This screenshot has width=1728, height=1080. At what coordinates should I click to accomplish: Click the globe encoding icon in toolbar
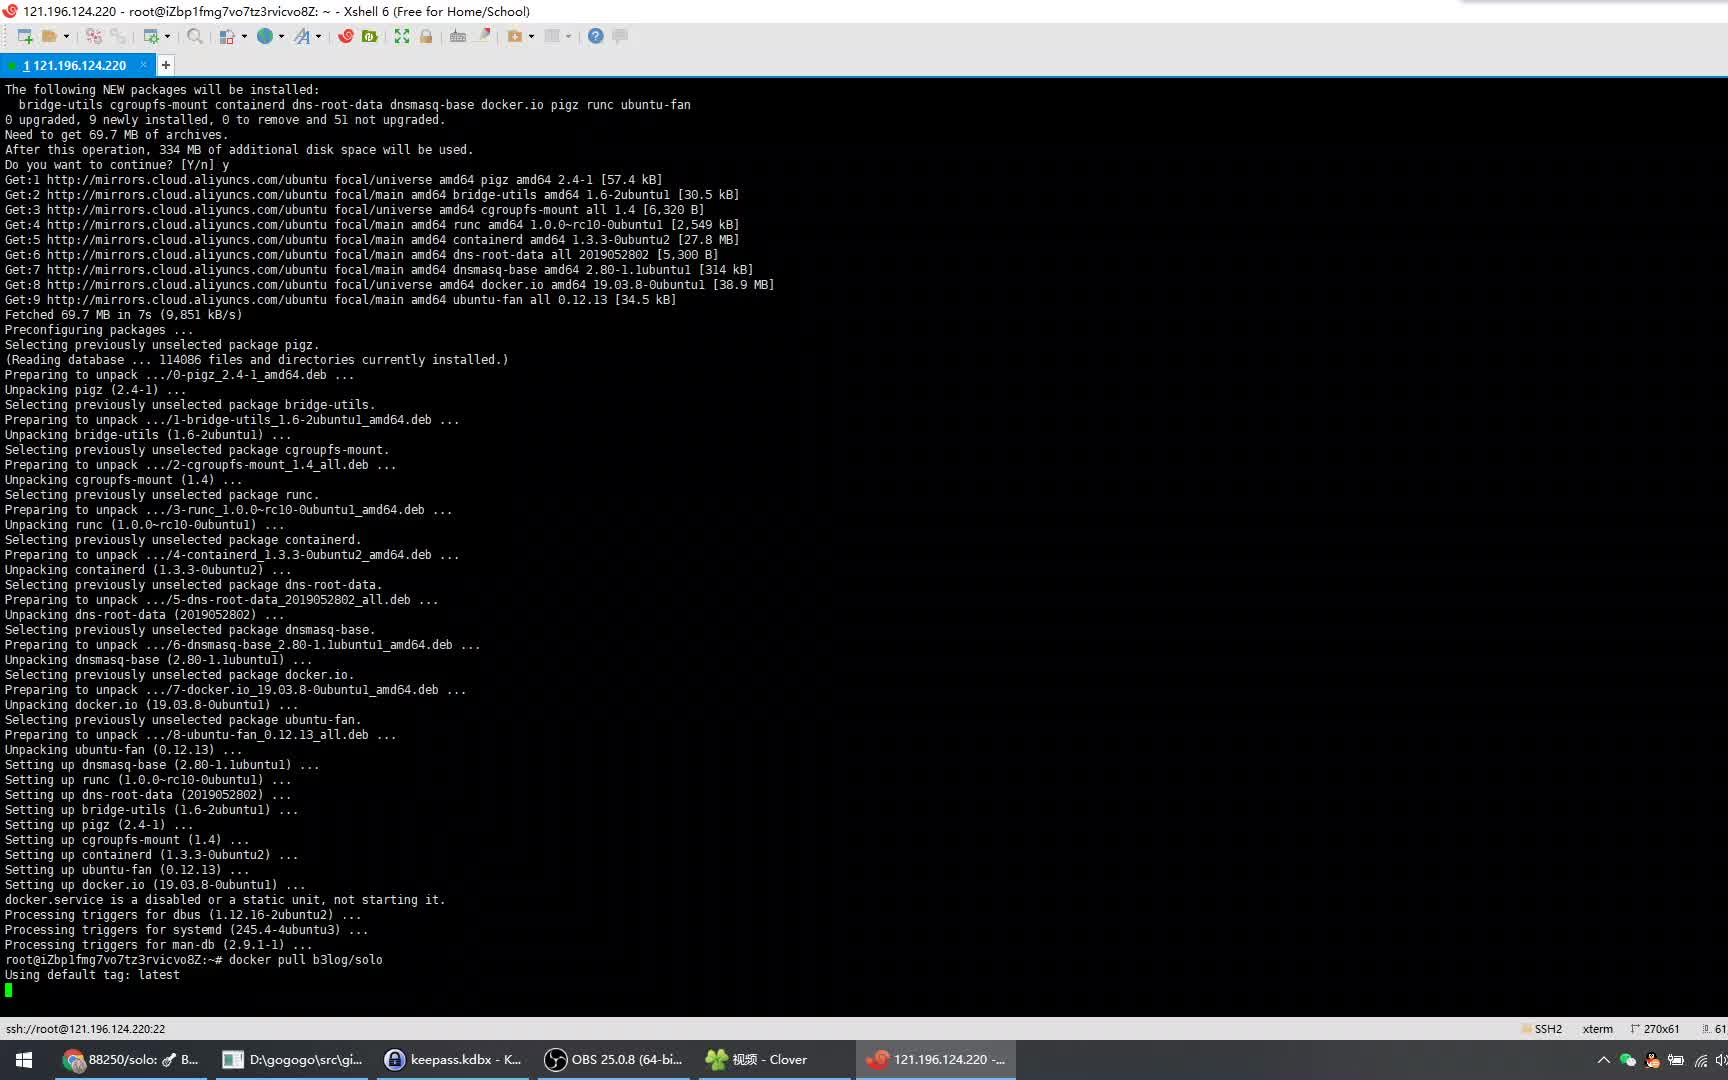(265, 37)
